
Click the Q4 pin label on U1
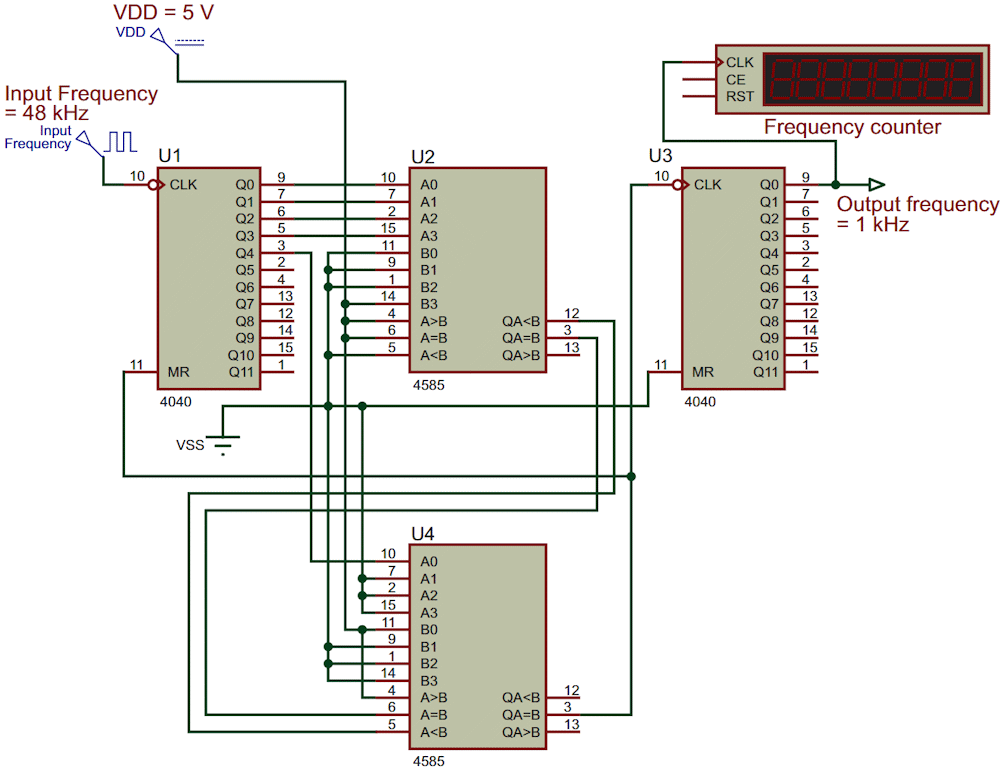tap(245, 253)
